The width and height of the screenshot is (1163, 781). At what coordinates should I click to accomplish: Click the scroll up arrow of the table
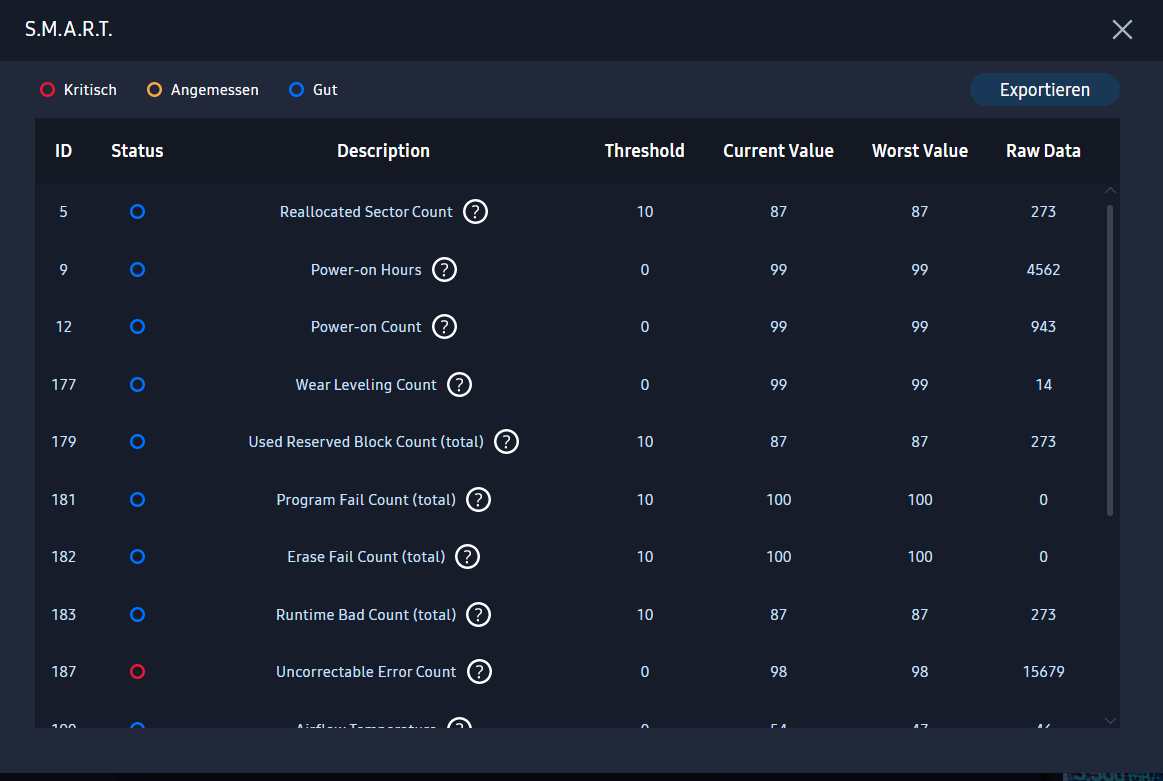click(x=1110, y=191)
